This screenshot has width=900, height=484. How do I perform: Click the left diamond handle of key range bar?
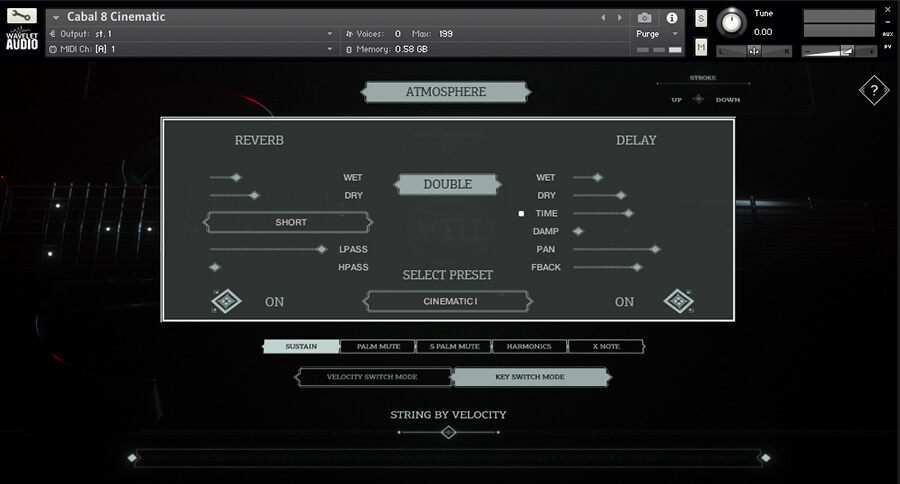click(133, 458)
